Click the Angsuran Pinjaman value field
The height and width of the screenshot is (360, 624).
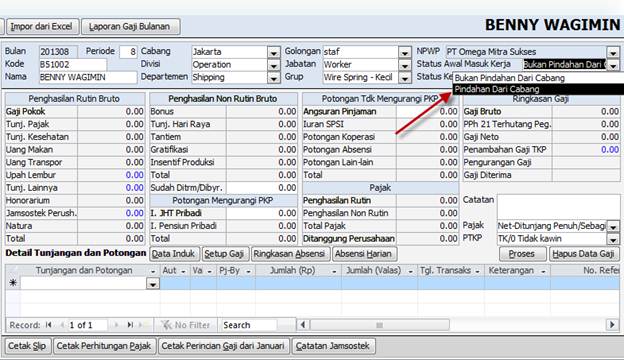427,111
